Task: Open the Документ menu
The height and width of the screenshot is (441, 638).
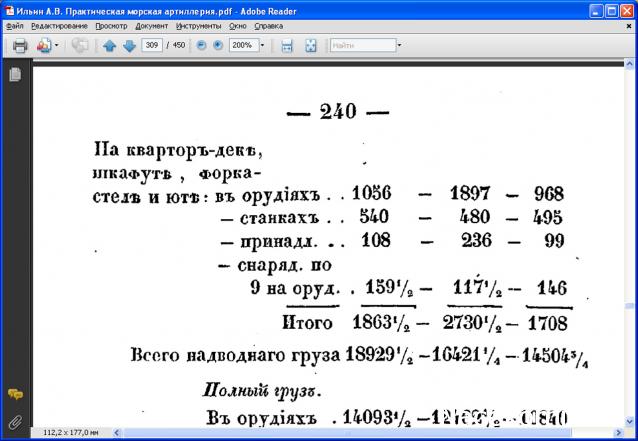Action: pos(151,26)
